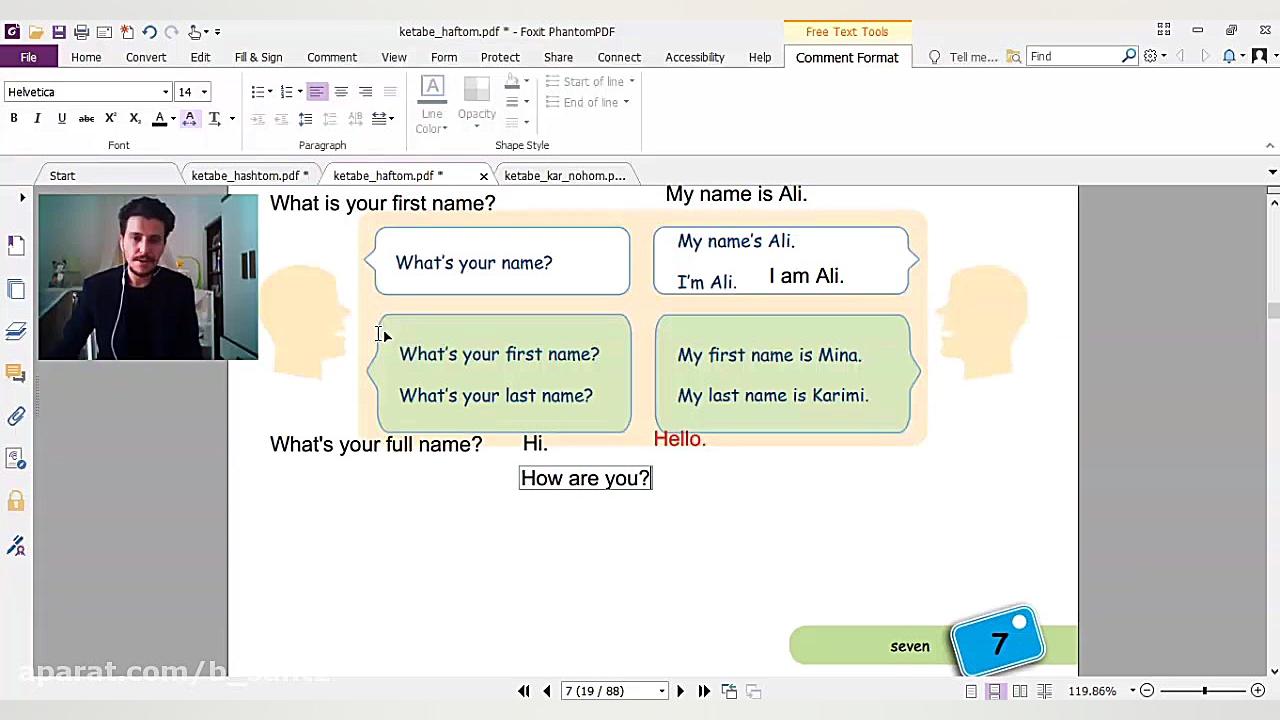Open the Comment ribbon tab
This screenshot has width=1280, height=720.
[331, 57]
